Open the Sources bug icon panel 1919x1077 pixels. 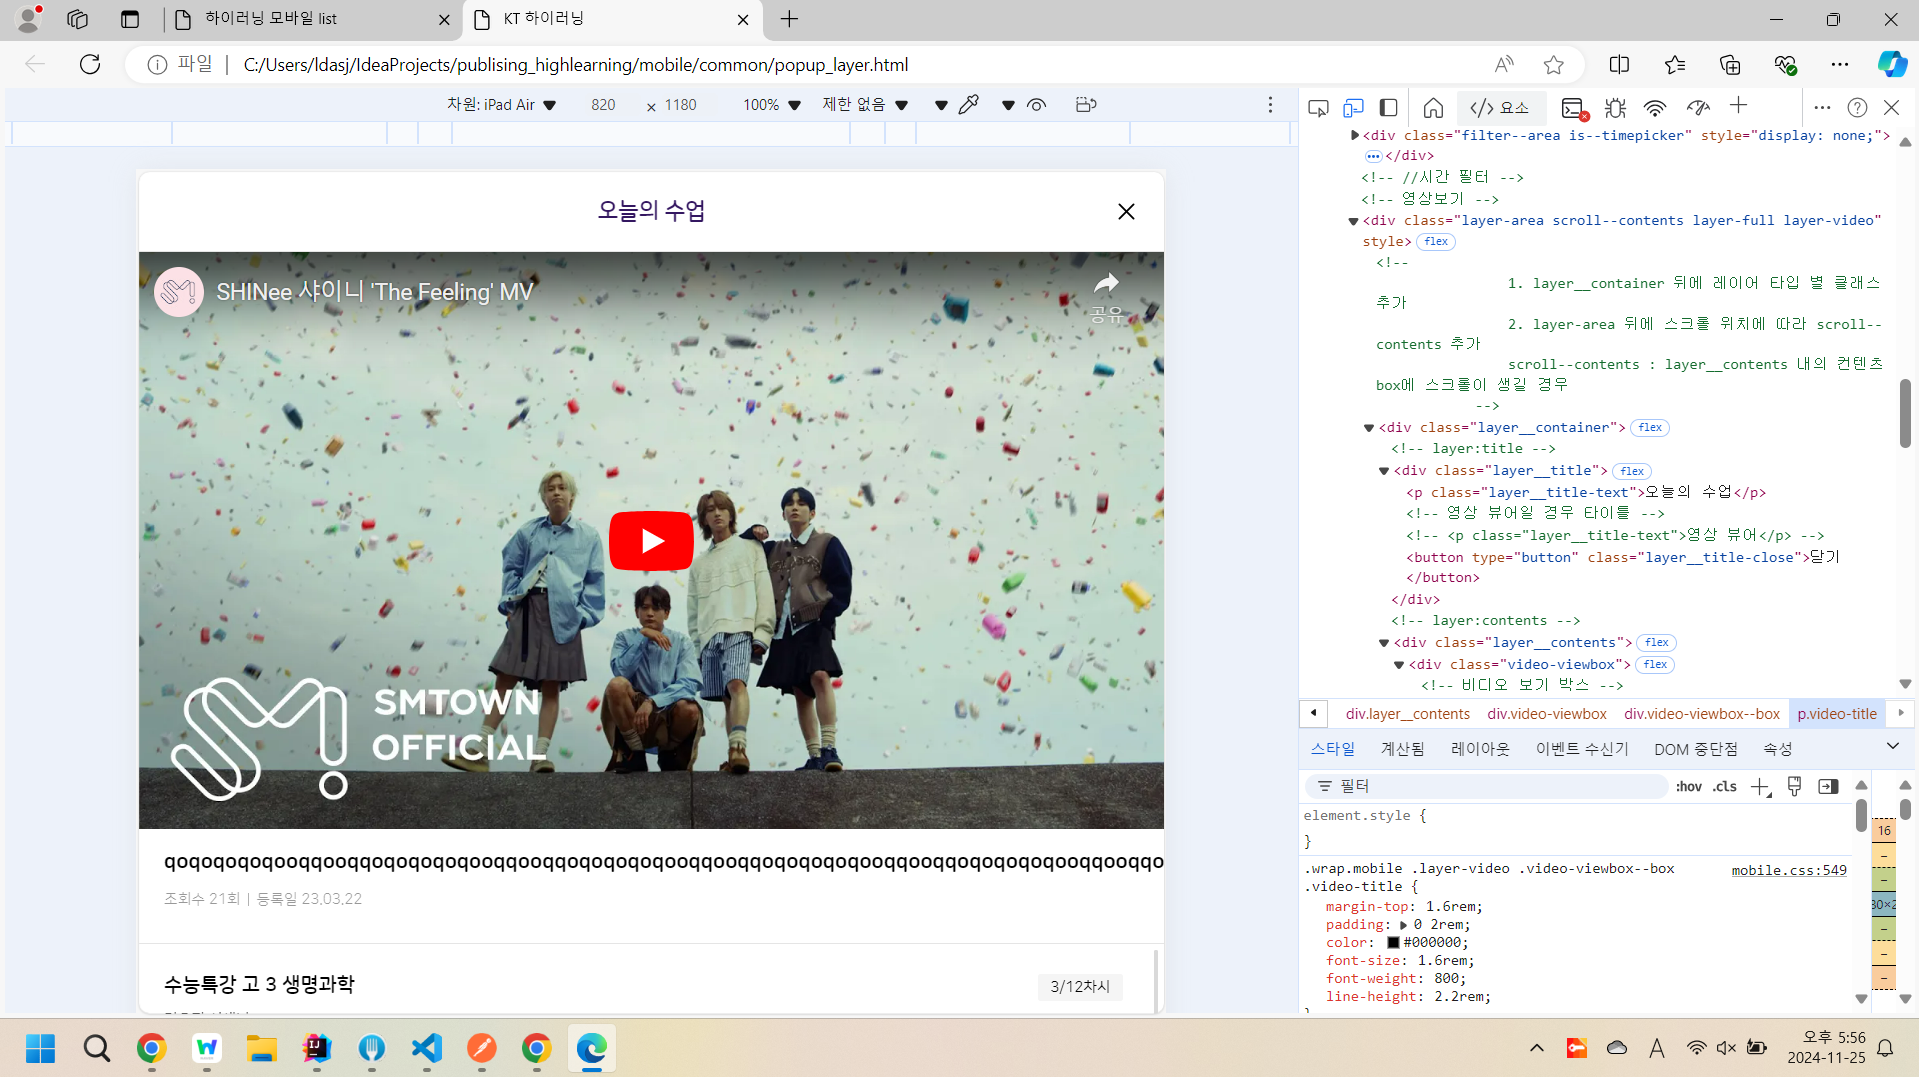click(x=1615, y=107)
